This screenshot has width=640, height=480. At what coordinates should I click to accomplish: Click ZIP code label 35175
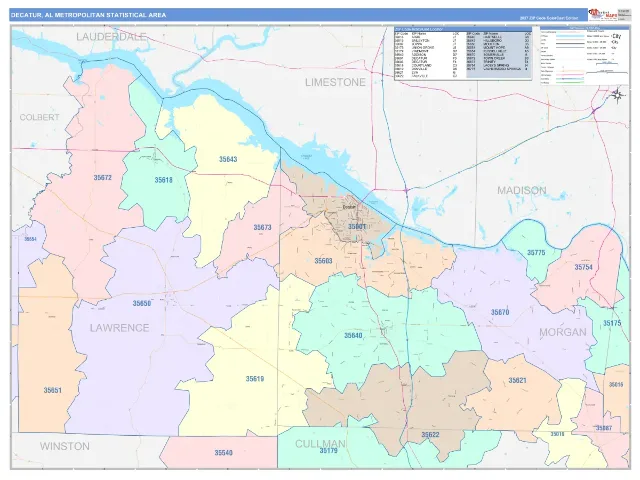click(612, 323)
